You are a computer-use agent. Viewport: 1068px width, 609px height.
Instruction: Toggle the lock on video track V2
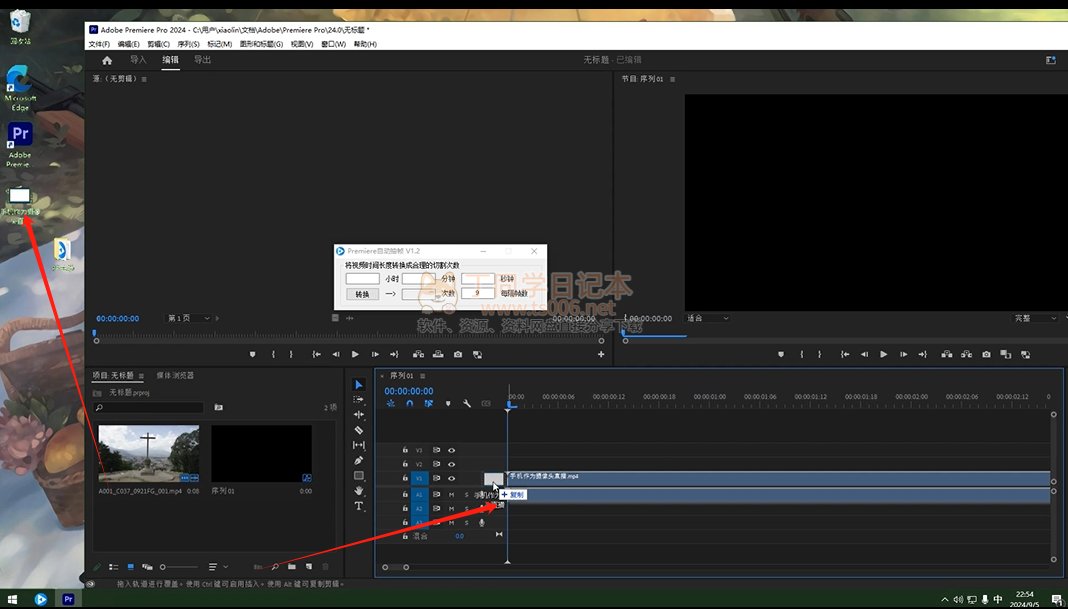[405, 464]
